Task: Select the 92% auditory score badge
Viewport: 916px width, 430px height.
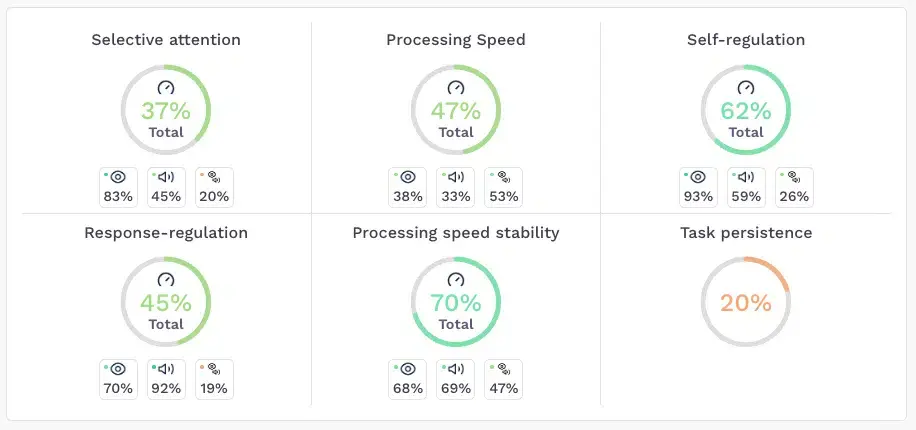Action: (x=166, y=379)
